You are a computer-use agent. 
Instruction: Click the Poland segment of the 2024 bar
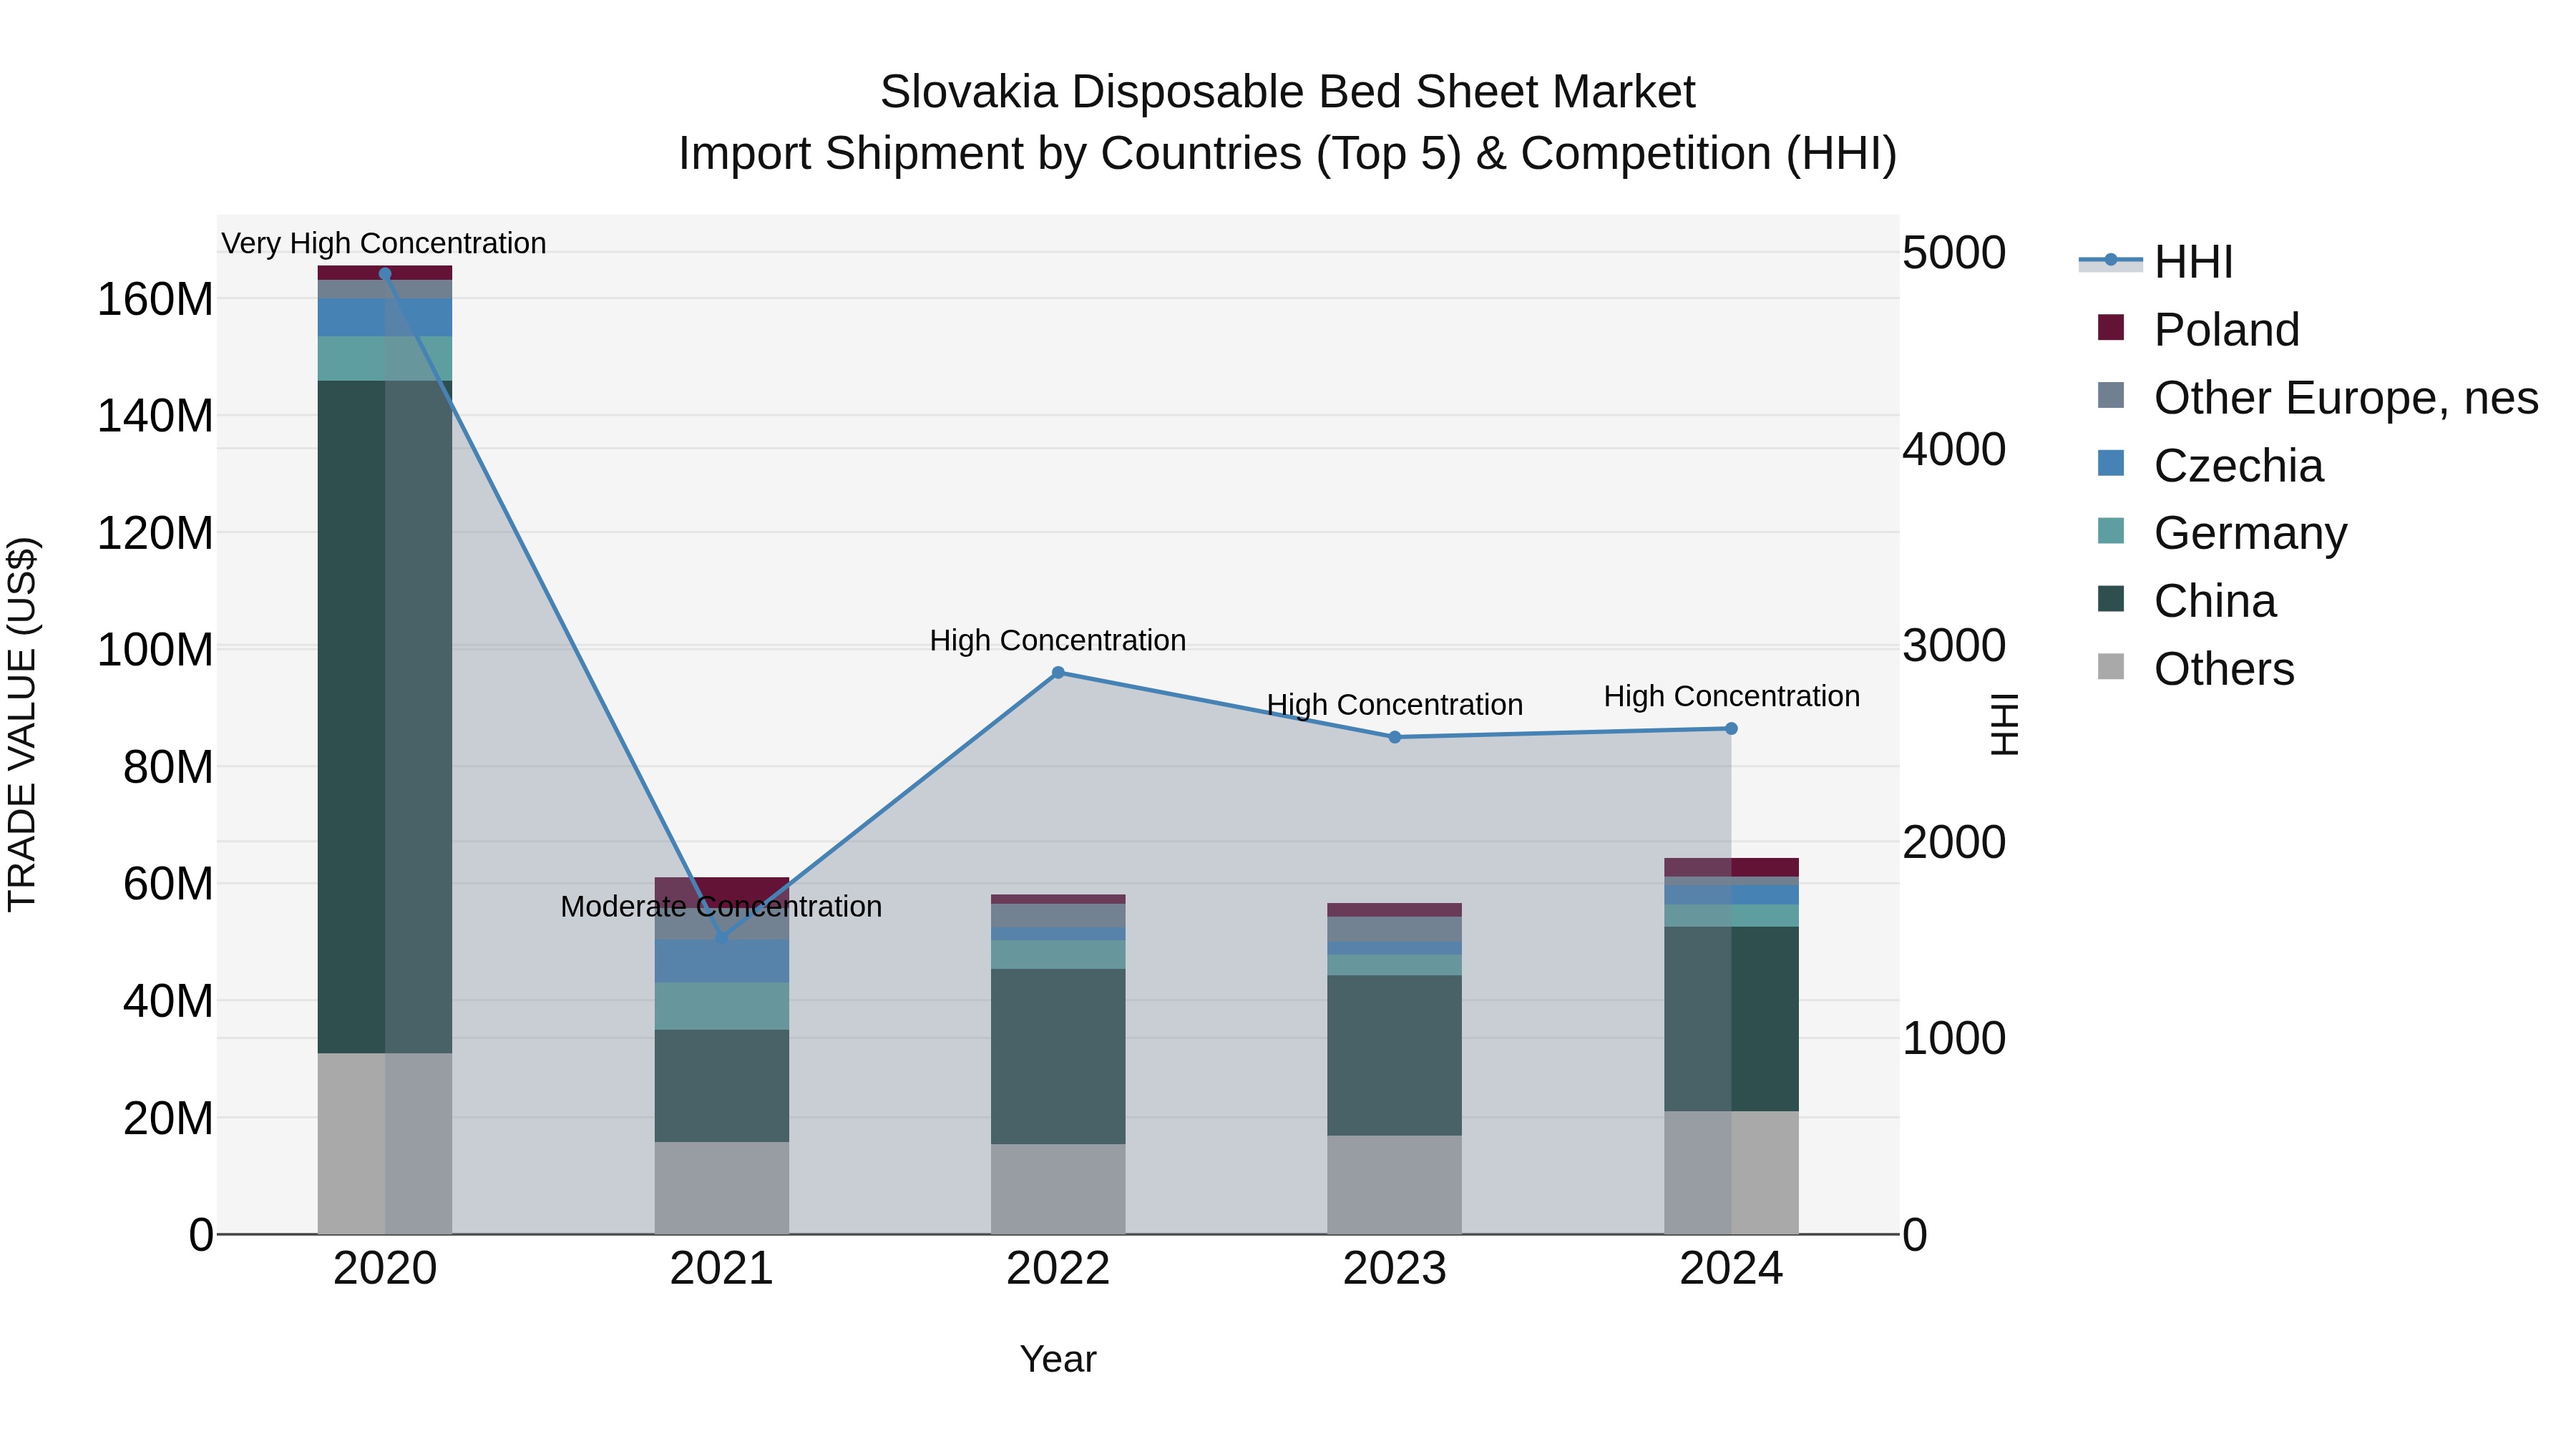1732,867
